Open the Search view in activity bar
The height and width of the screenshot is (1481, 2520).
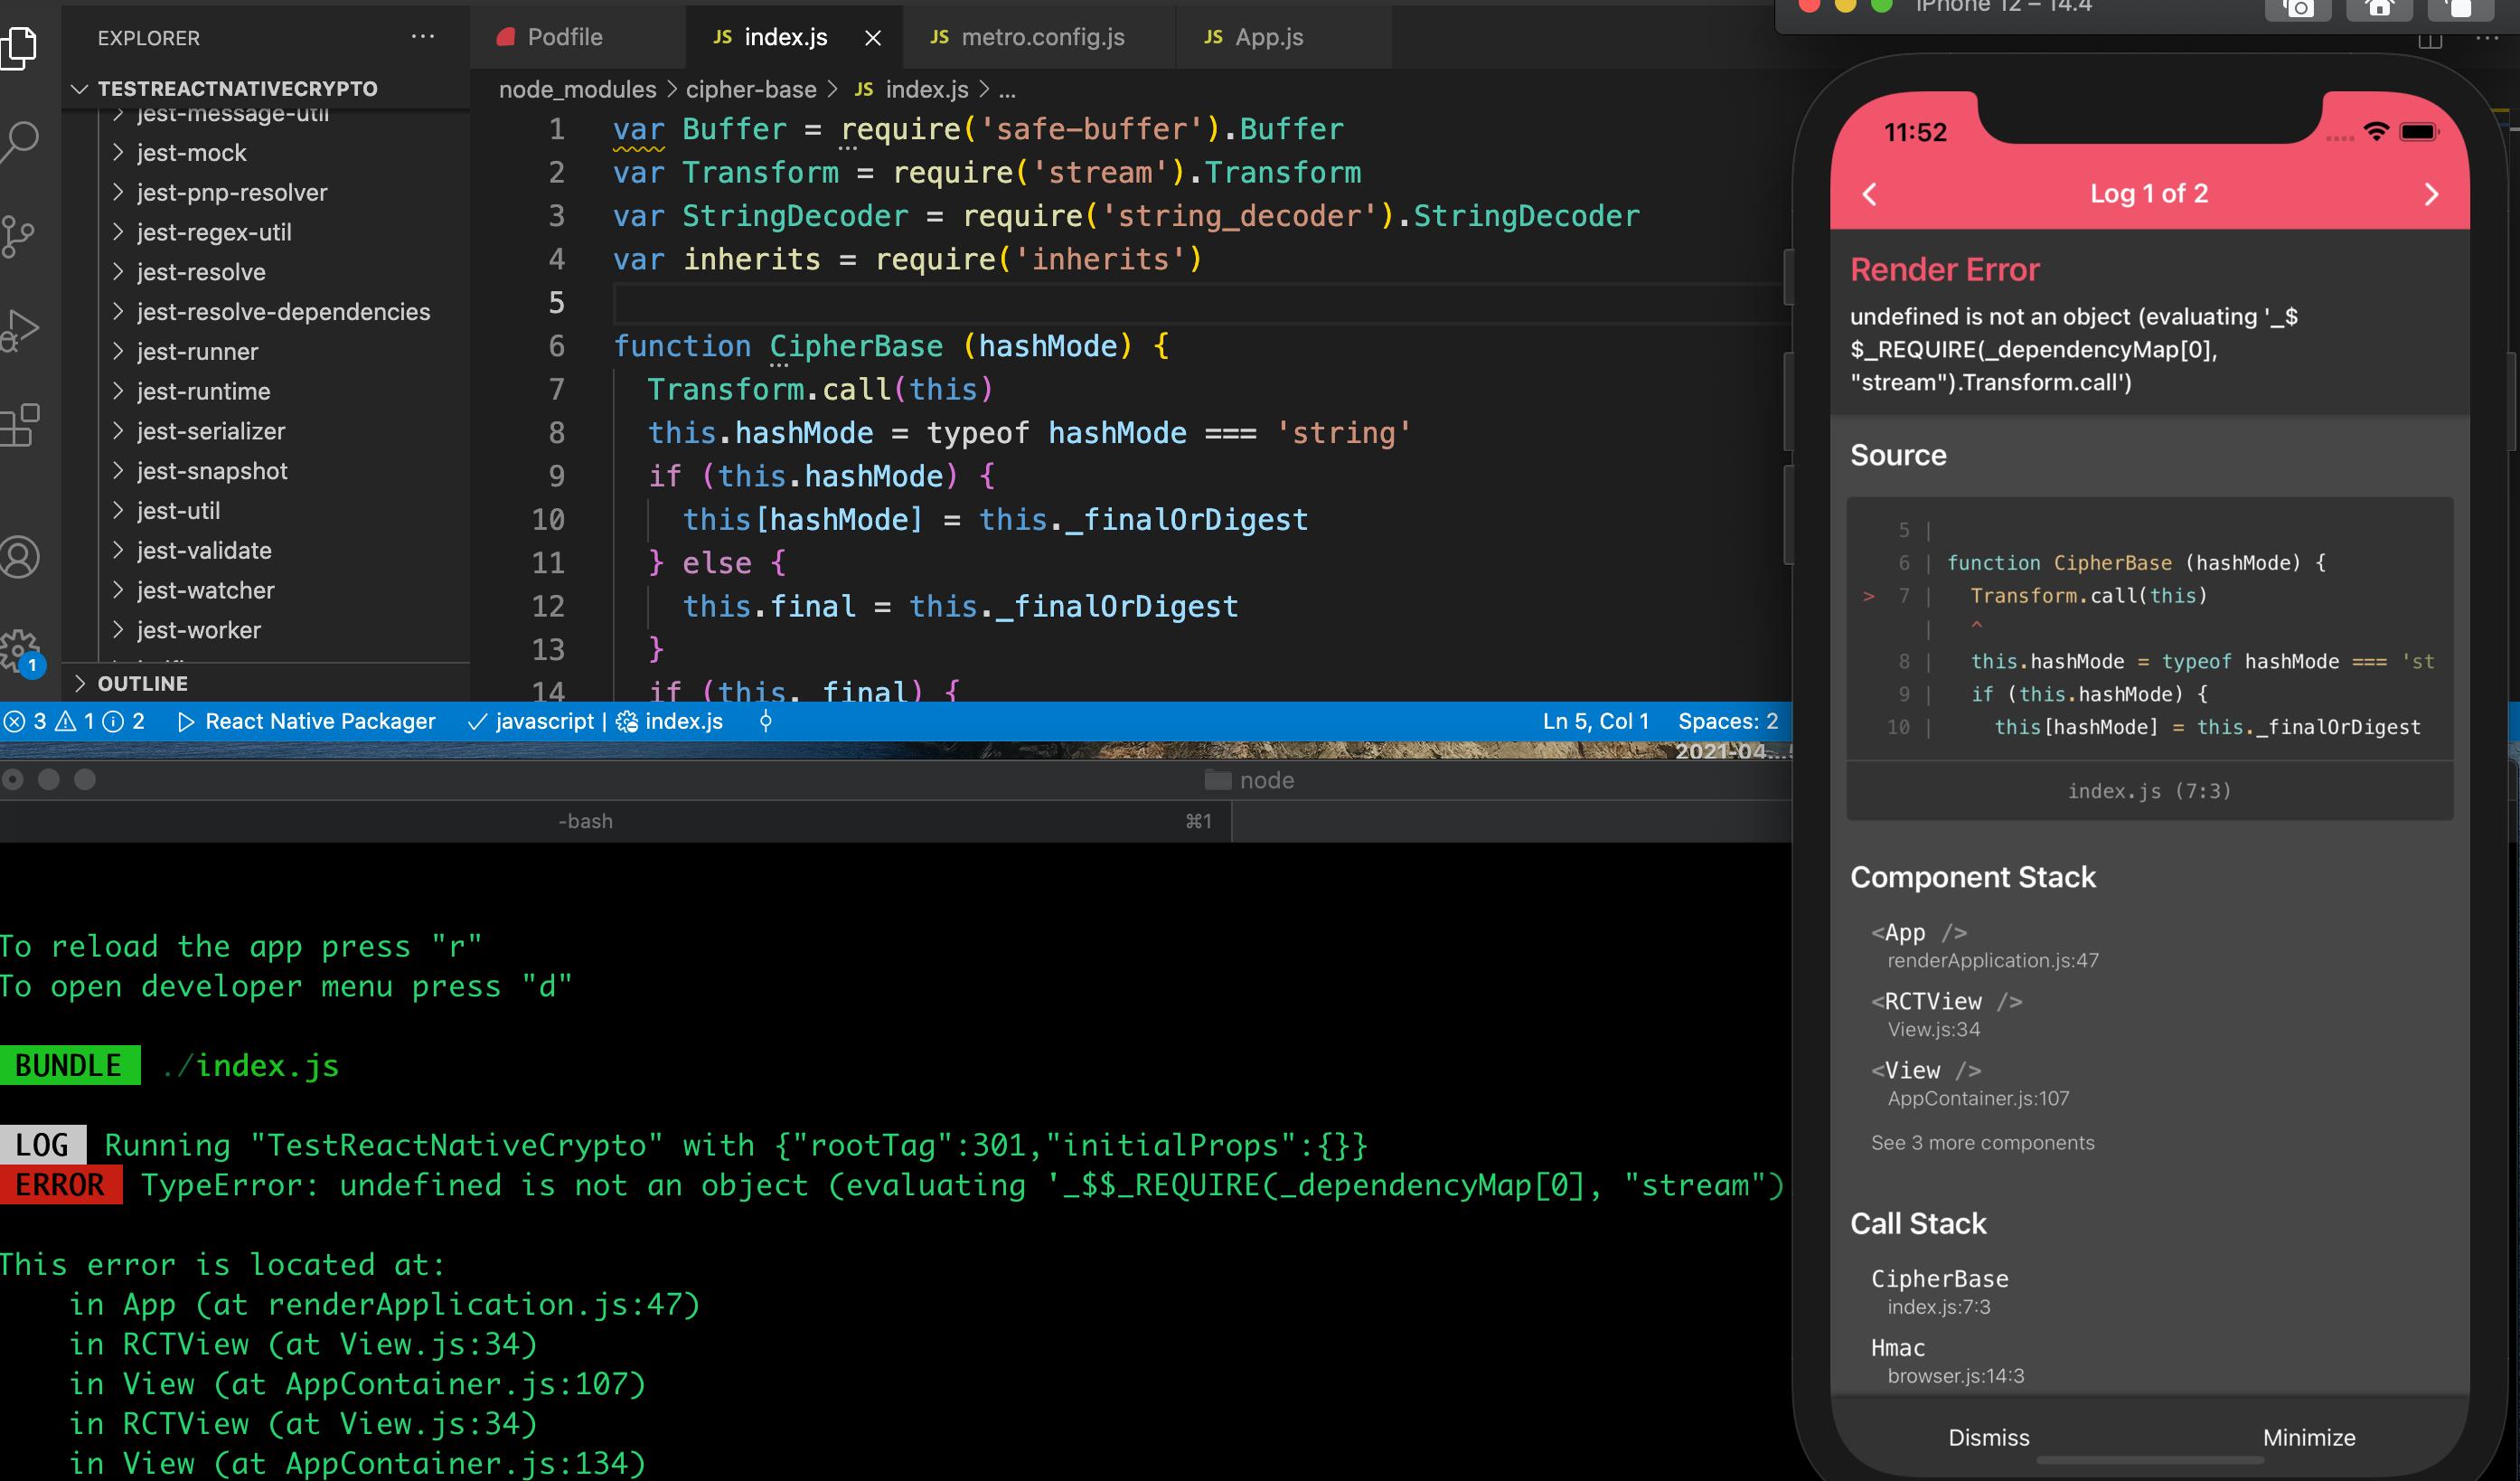pyautogui.click(x=18, y=140)
